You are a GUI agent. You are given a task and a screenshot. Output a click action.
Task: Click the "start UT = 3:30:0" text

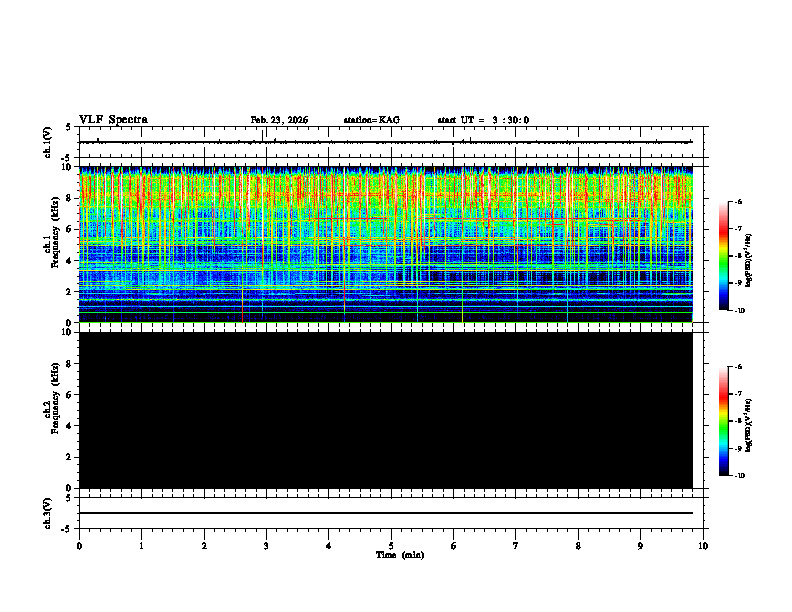[483, 120]
